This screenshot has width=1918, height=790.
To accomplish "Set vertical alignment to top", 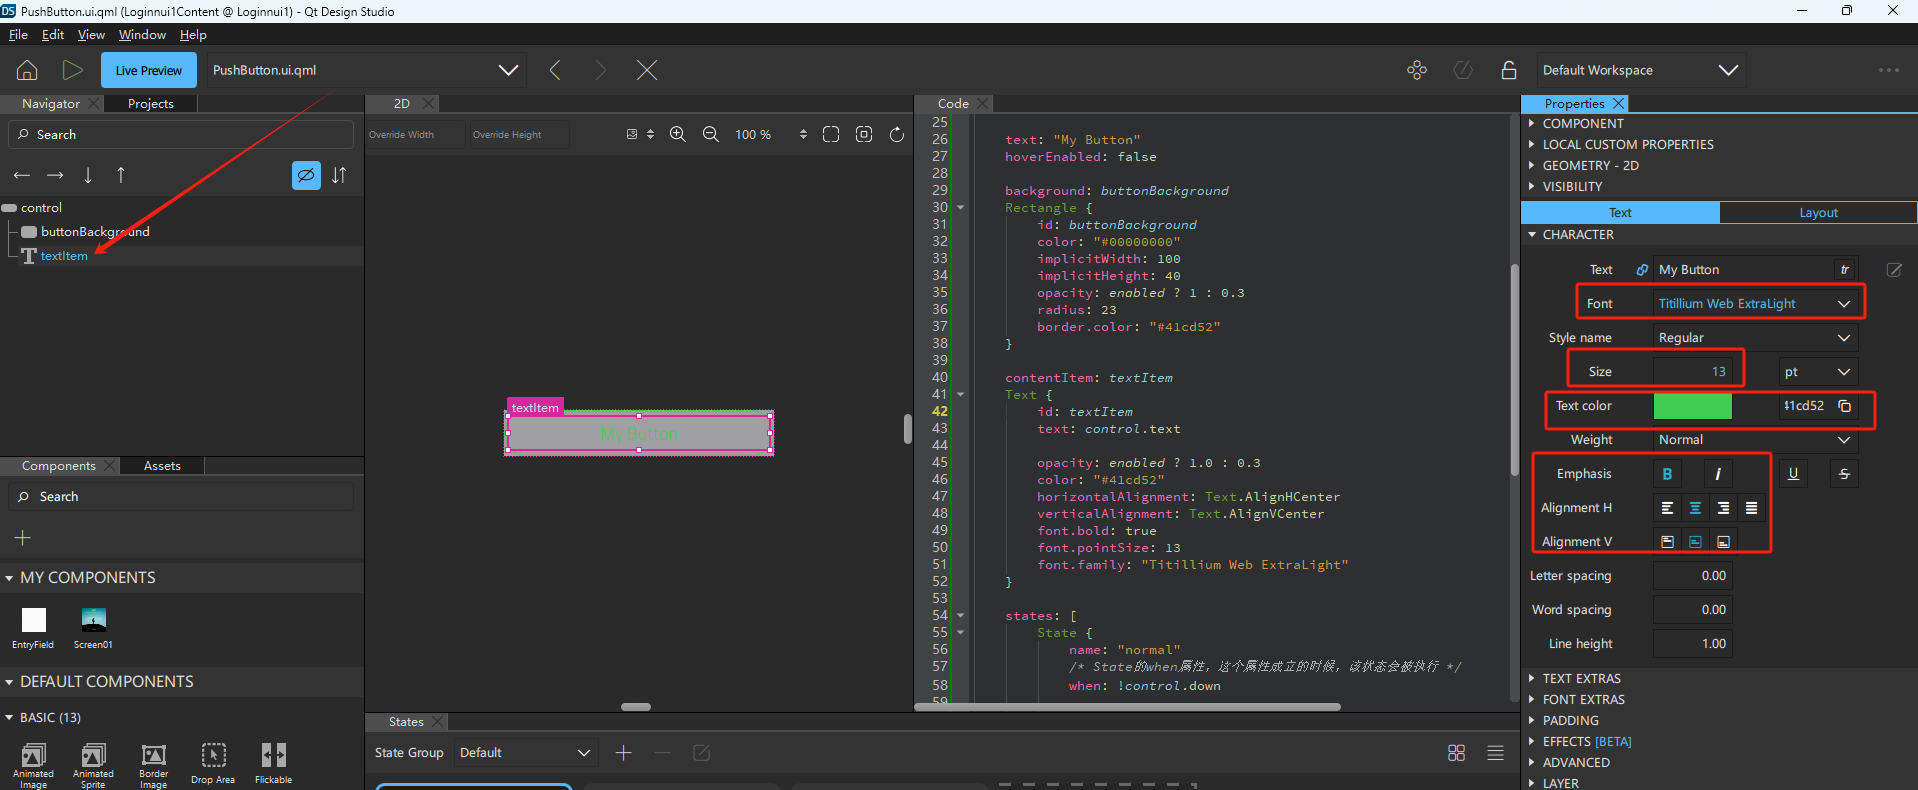I will pyautogui.click(x=1667, y=542).
